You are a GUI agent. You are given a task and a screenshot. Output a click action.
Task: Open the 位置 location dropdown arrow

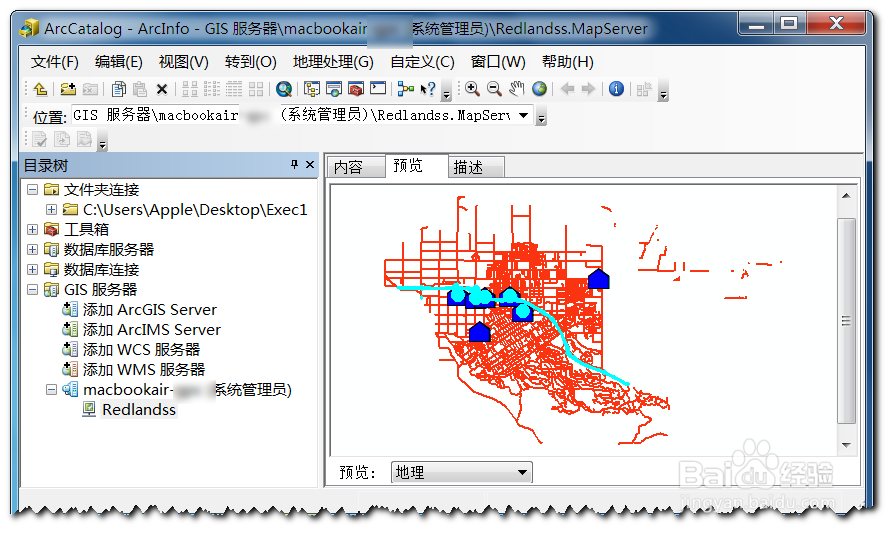pos(523,115)
